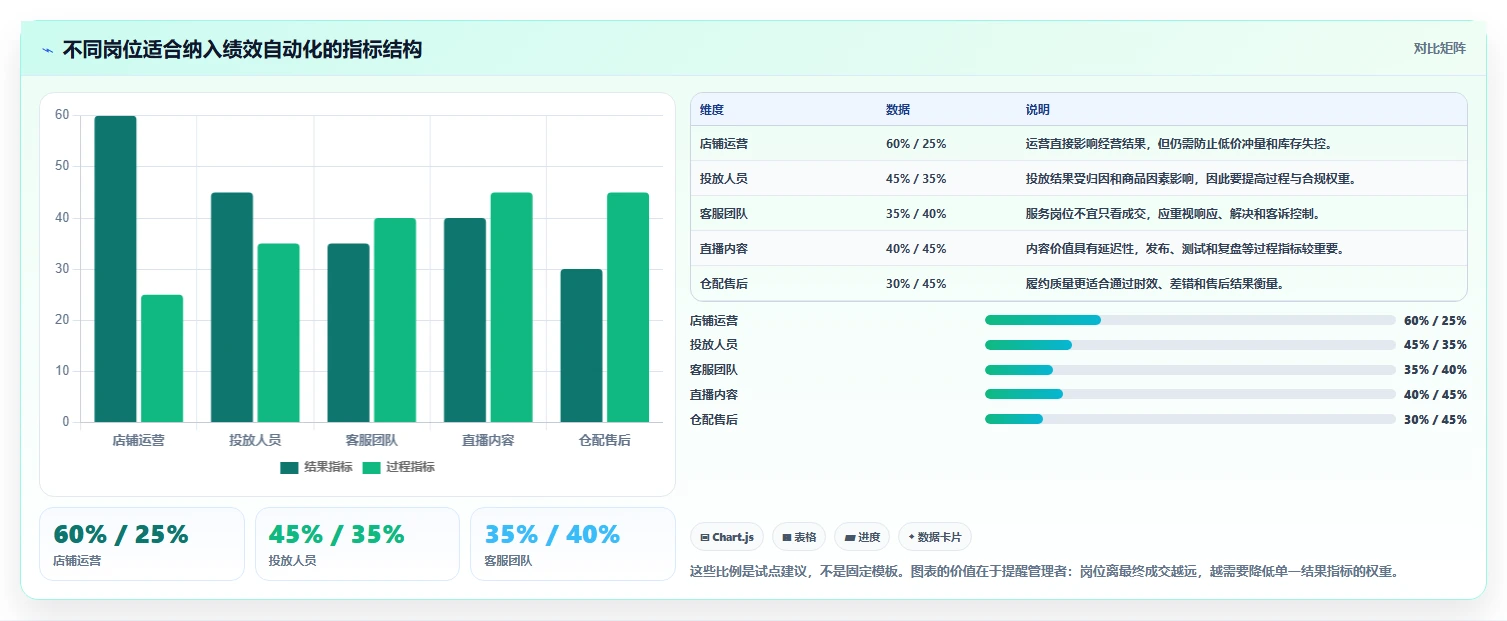Click the 直播内容 dark green 结果指标 bar
This screenshot has width=1507, height=621.
[x=465, y=320]
